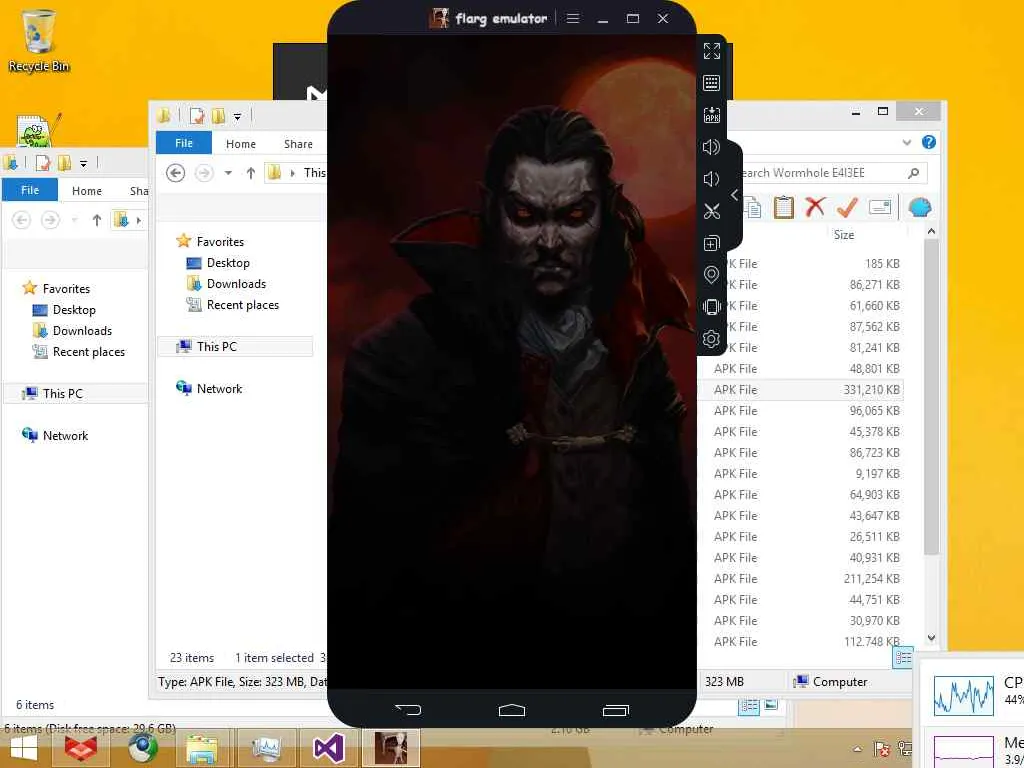Click the vertical scrollbar thumb in file list

[x=931, y=397]
